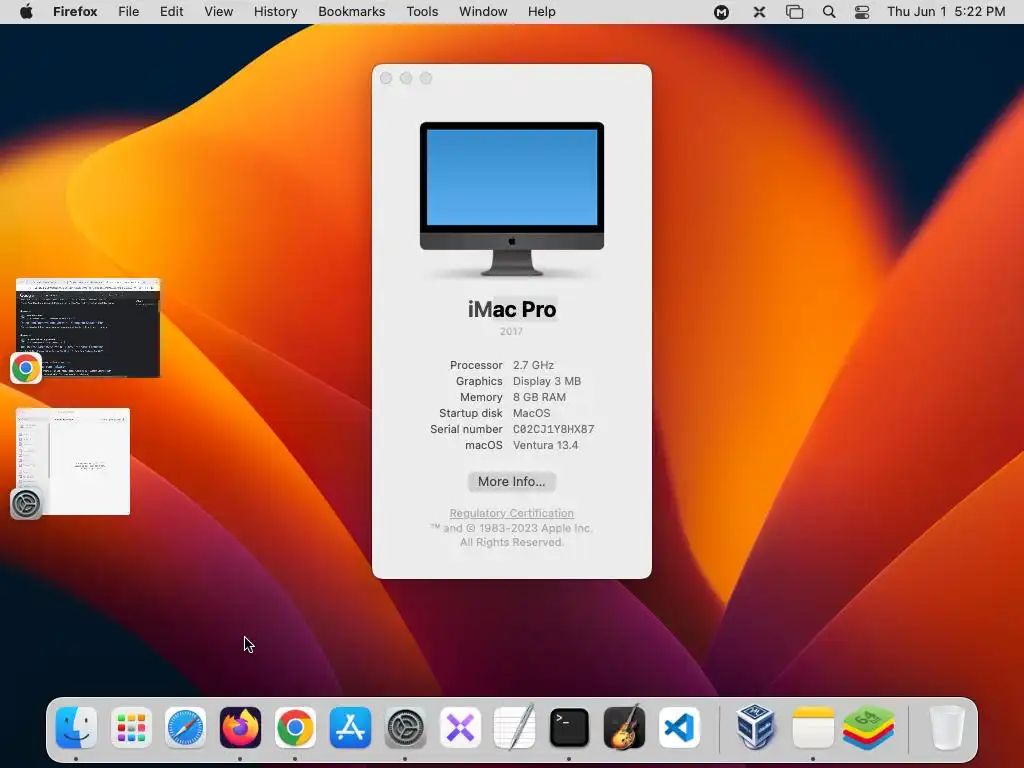
Task: Open TextEdit from the dock
Action: click(x=515, y=727)
